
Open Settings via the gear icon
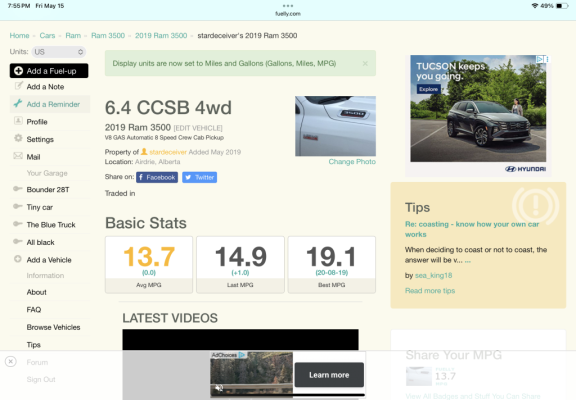(18, 138)
